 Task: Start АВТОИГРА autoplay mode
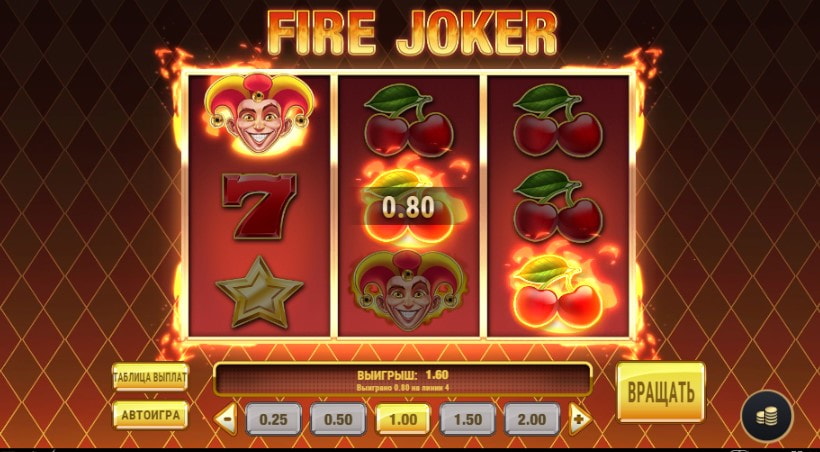(151, 415)
